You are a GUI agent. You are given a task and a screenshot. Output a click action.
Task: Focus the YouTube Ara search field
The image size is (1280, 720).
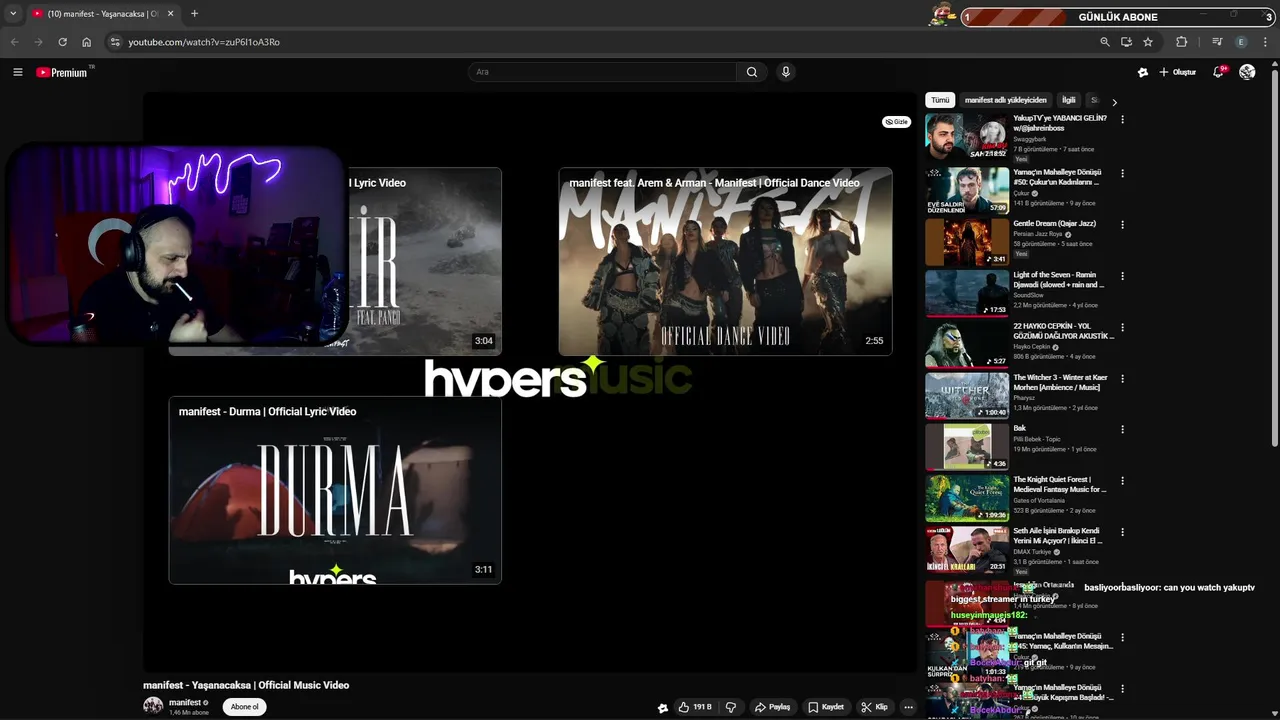click(603, 72)
